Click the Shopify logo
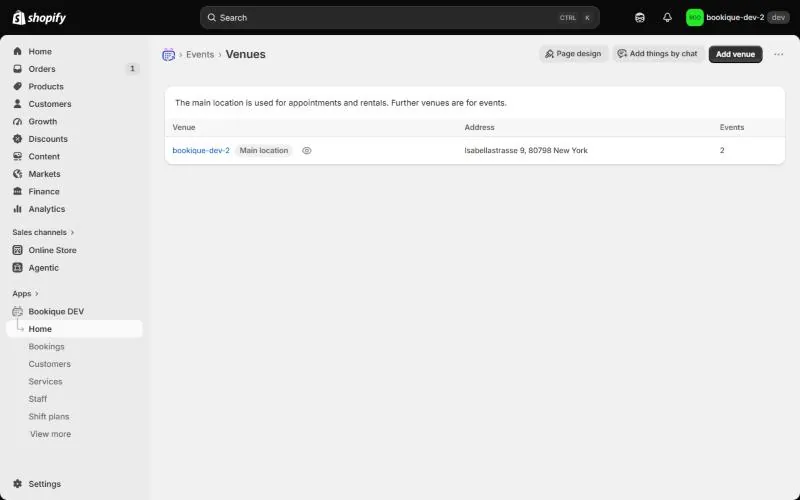 click(x=39, y=18)
